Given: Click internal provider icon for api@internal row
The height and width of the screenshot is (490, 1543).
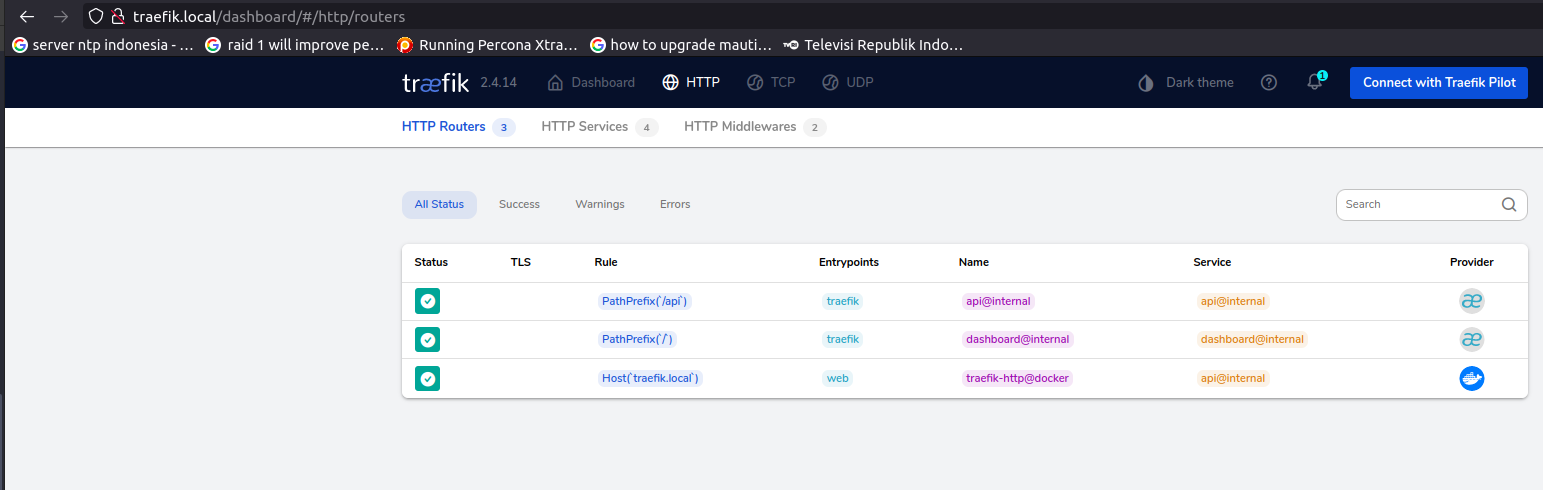Looking at the screenshot, I should 1471,301.
